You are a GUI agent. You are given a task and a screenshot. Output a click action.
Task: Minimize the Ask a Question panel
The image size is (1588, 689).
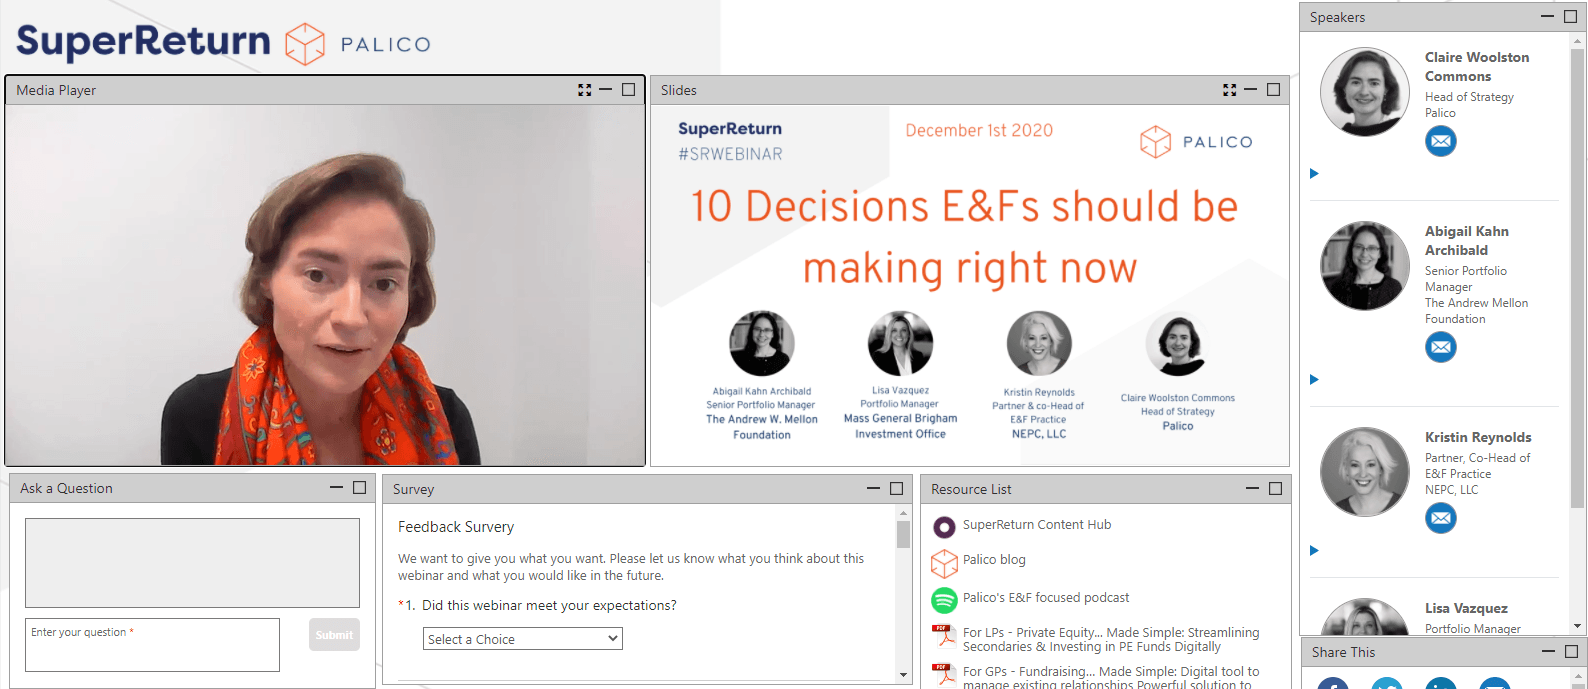(x=337, y=488)
